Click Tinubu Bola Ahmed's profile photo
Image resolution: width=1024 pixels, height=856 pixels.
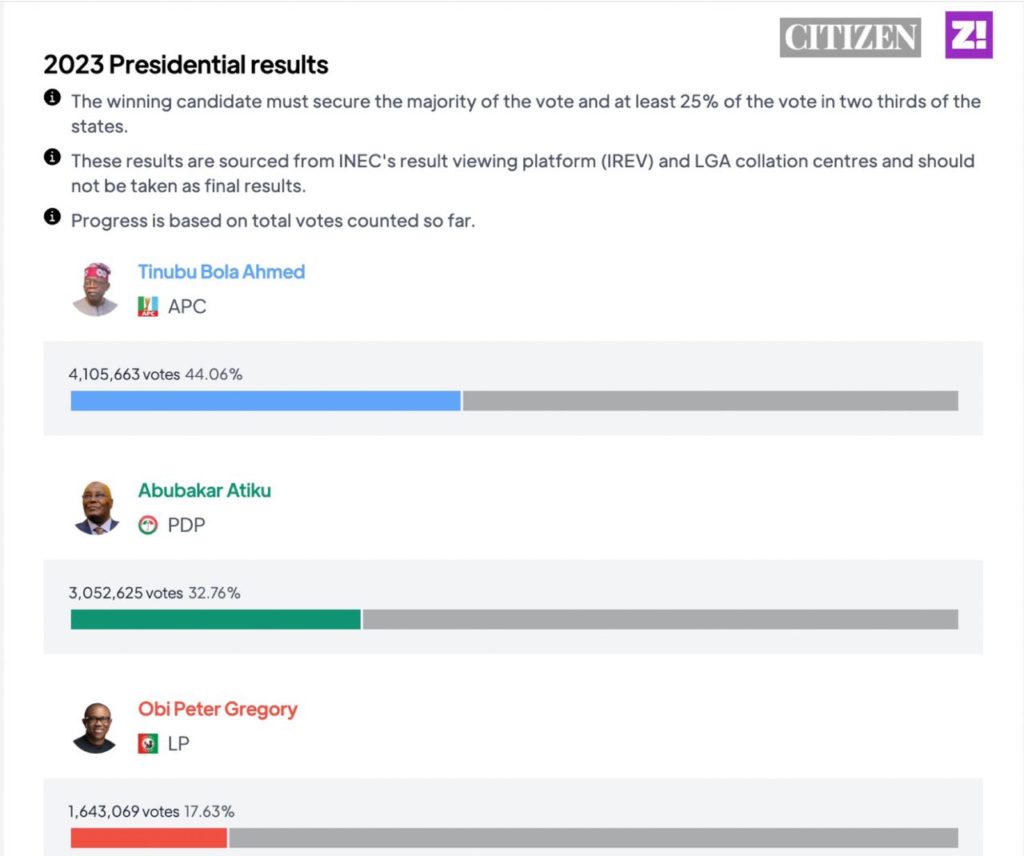(95, 289)
